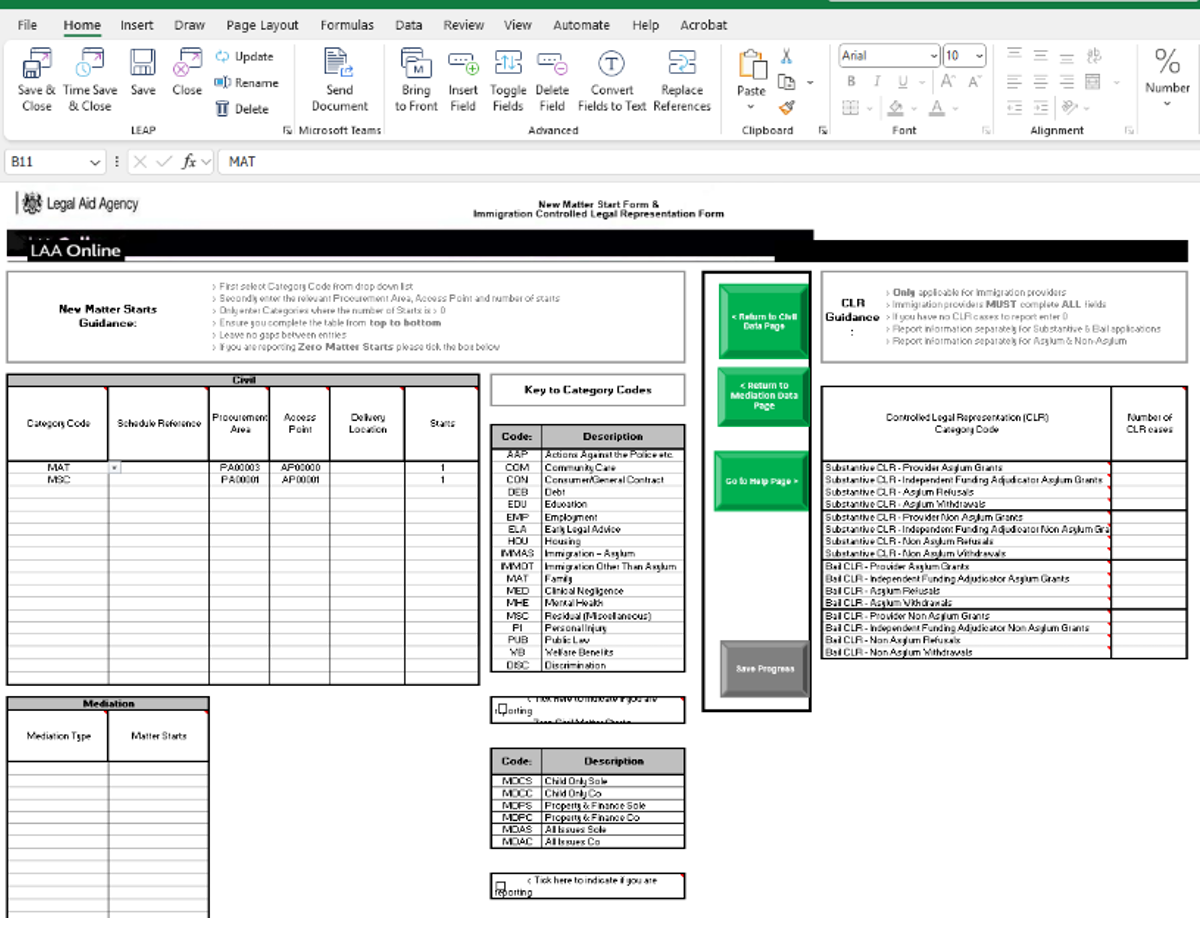
Task: Click the Bring to Front icon
Action: point(416,65)
